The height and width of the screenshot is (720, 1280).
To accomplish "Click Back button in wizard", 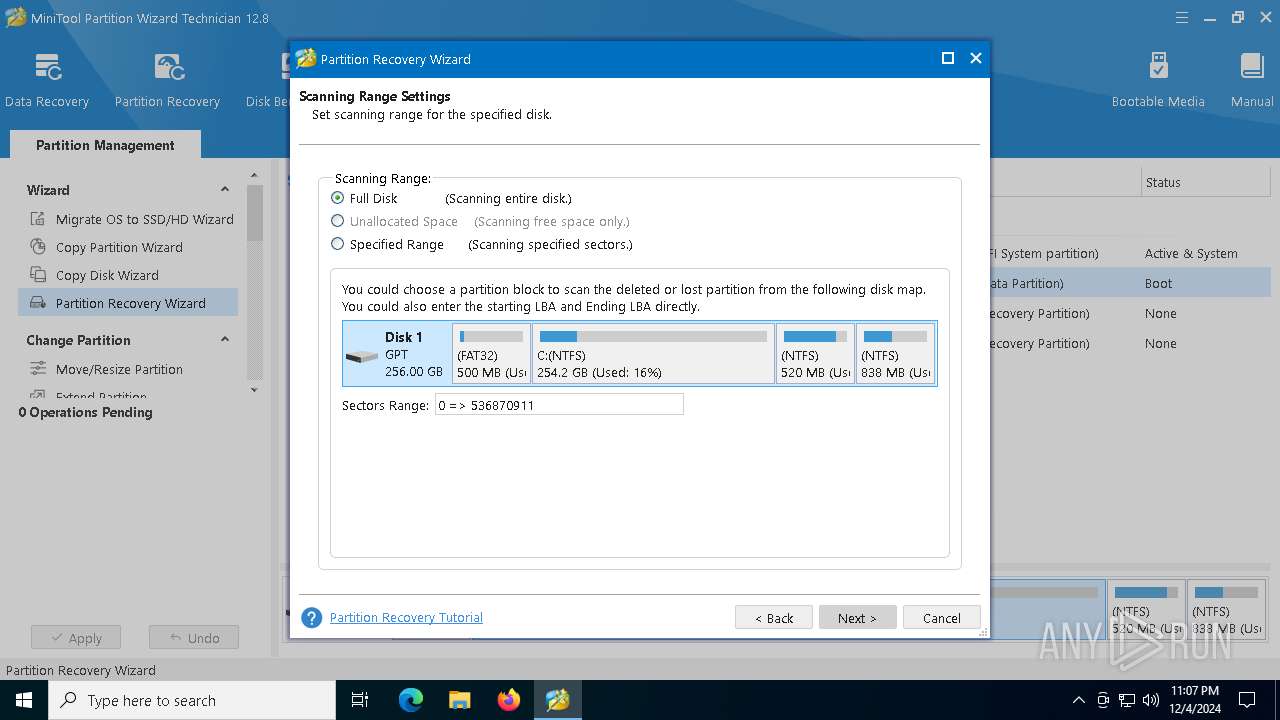I will (x=773, y=618).
